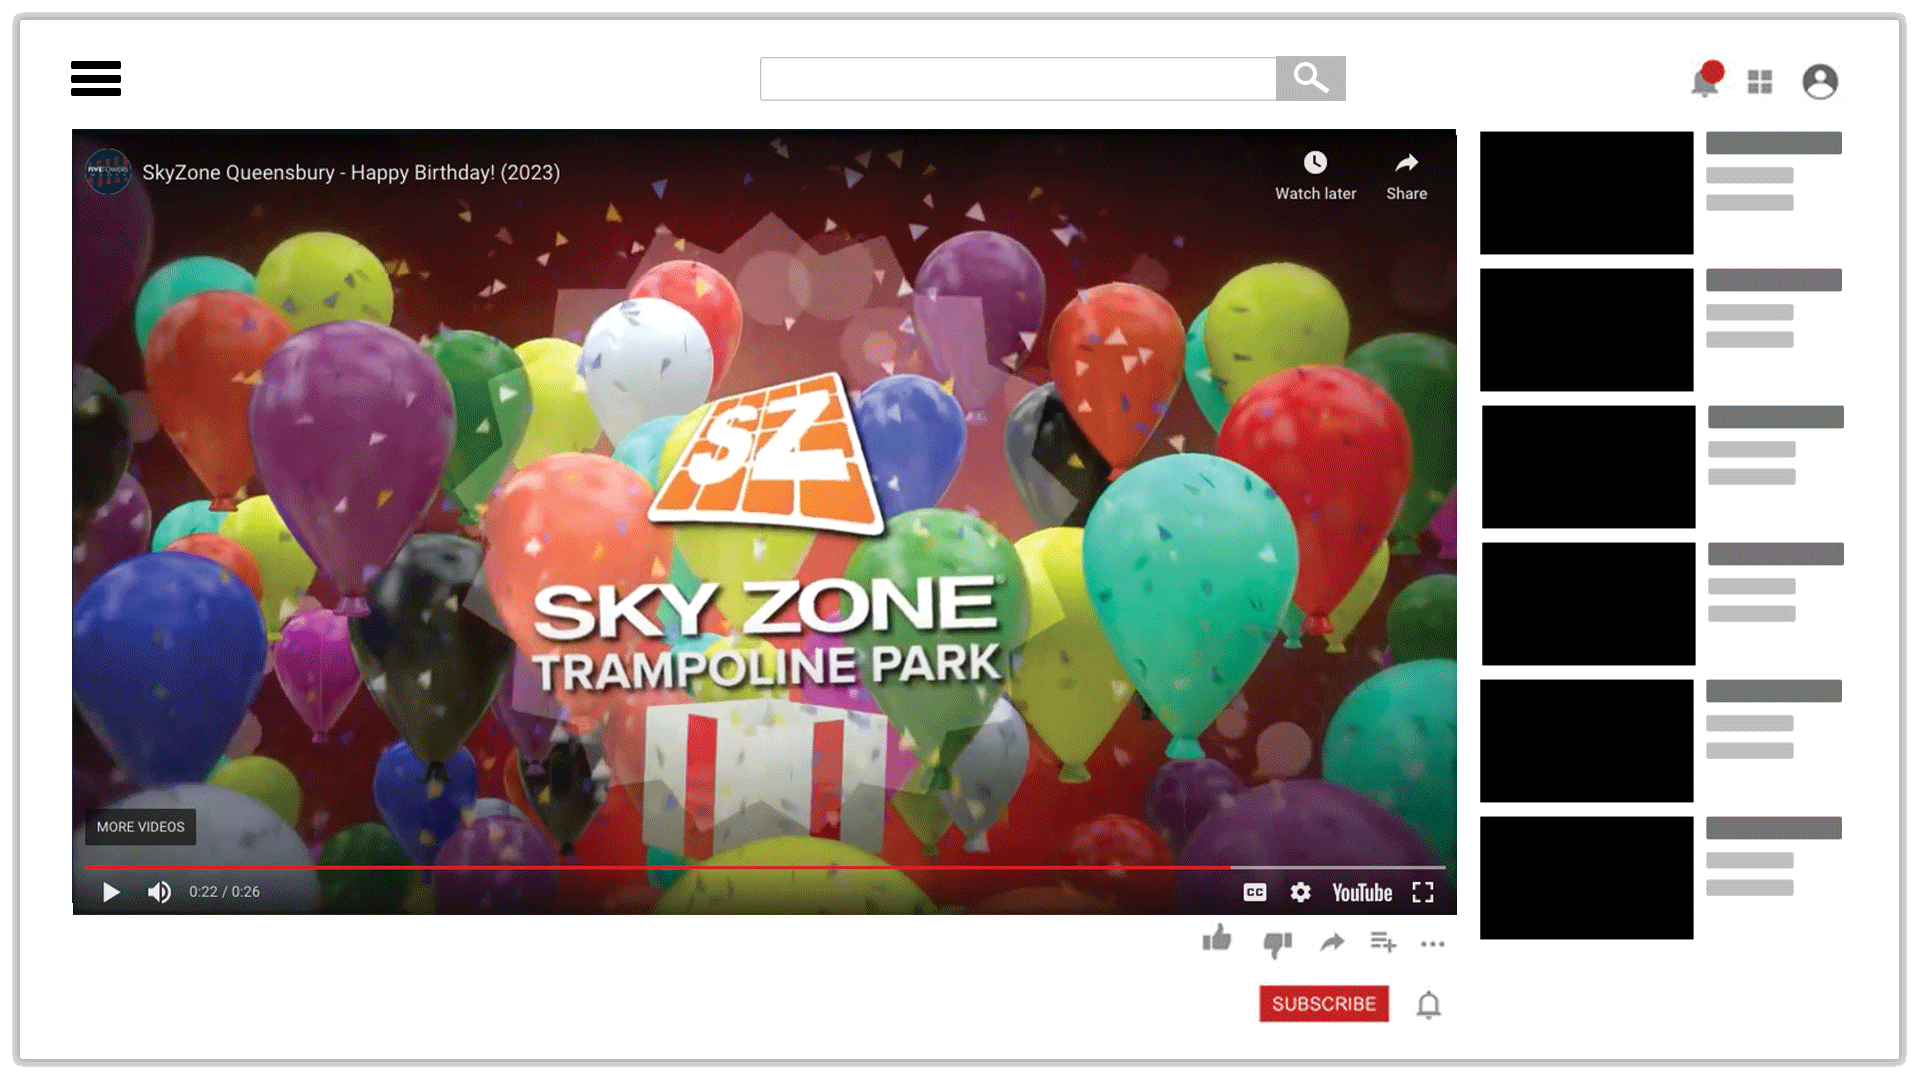This screenshot has height=1080, width=1920.
Task: Open the YouTube apps grid
Action: [x=1759, y=81]
